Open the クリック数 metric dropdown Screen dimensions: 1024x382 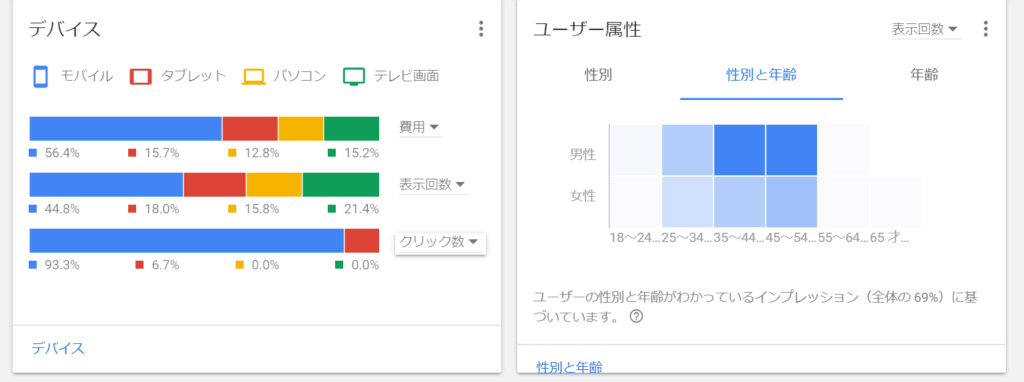click(440, 242)
